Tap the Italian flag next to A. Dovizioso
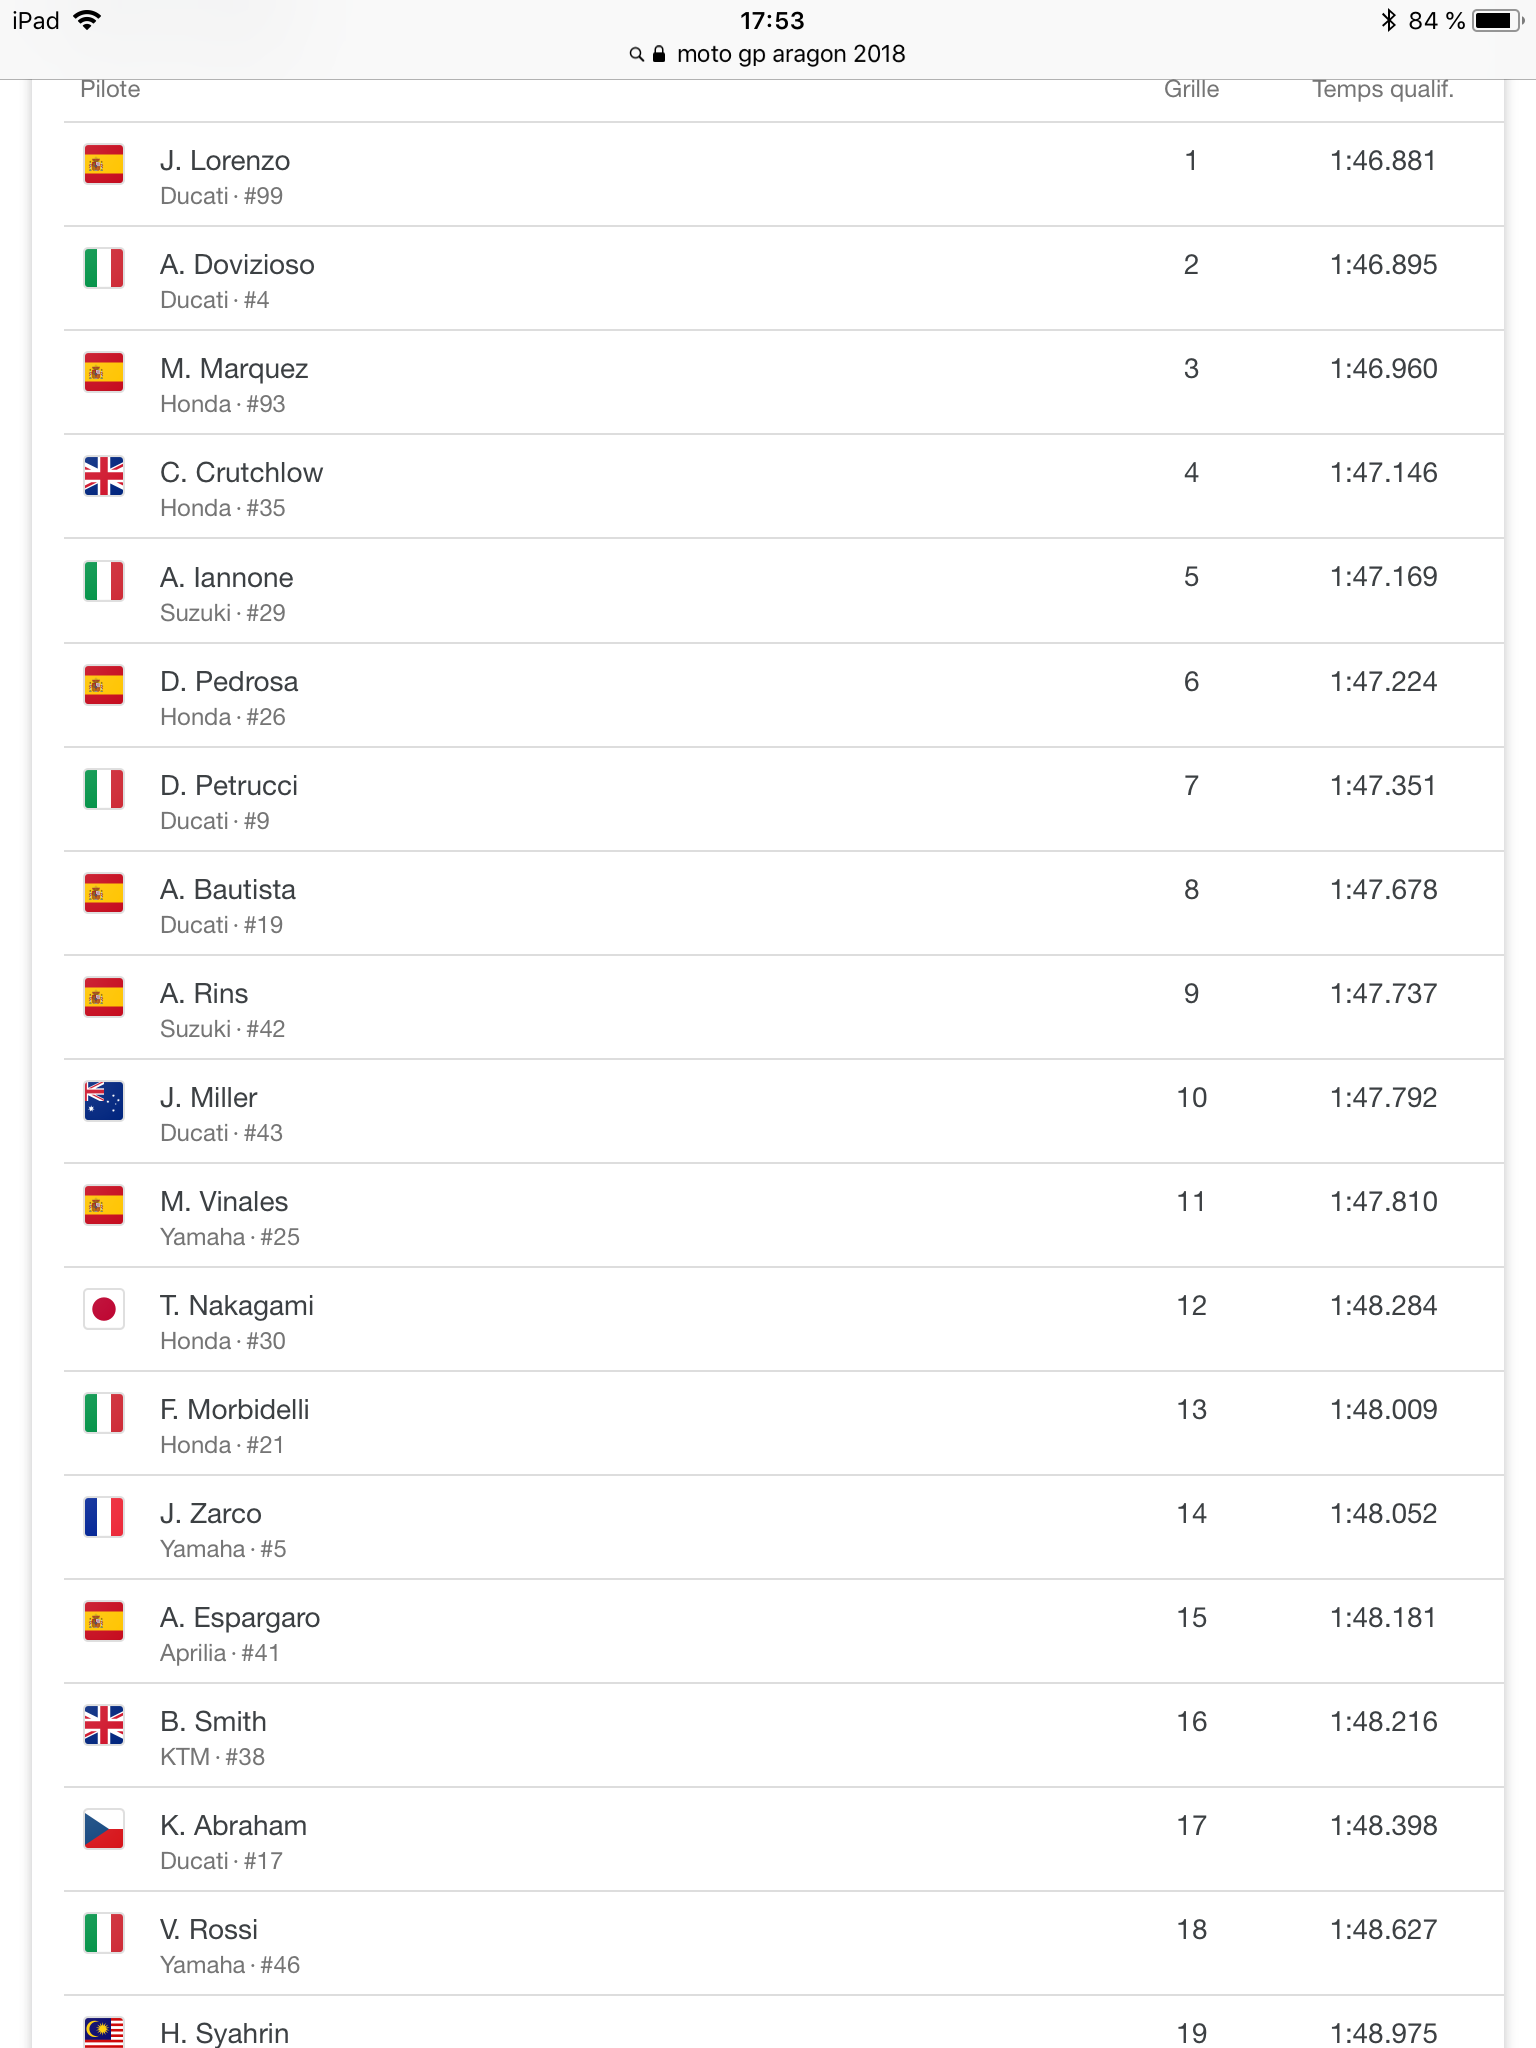 pos(104,268)
